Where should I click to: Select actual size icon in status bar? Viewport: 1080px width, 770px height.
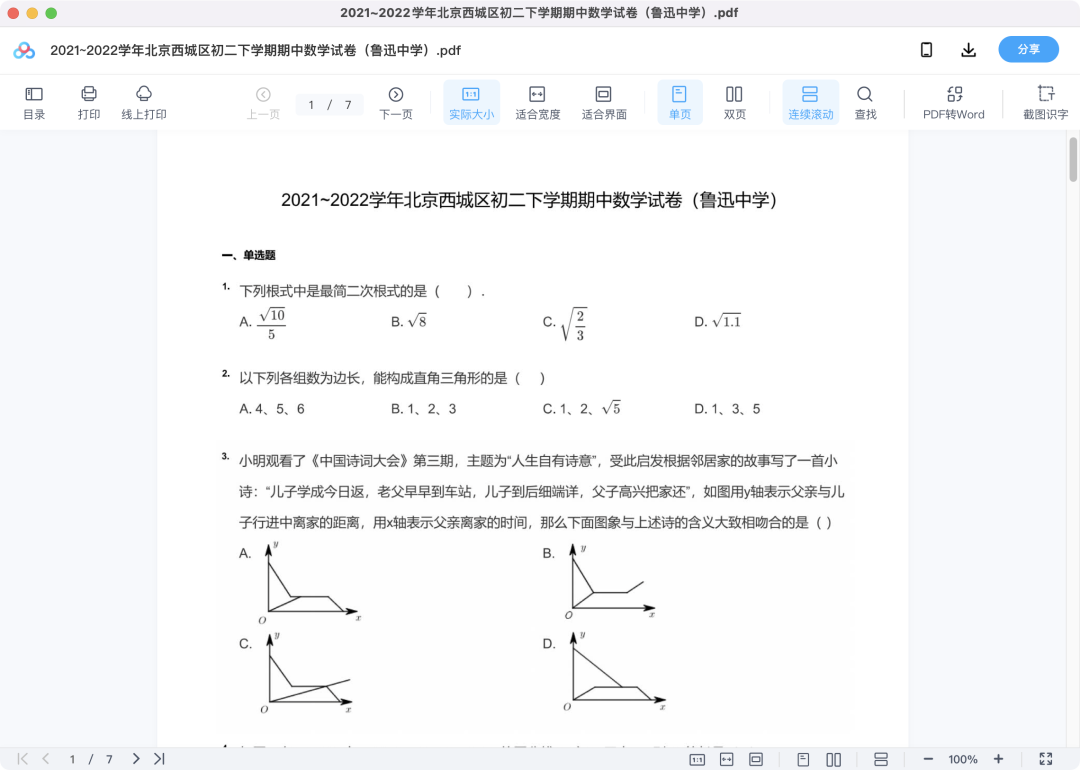click(x=697, y=759)
